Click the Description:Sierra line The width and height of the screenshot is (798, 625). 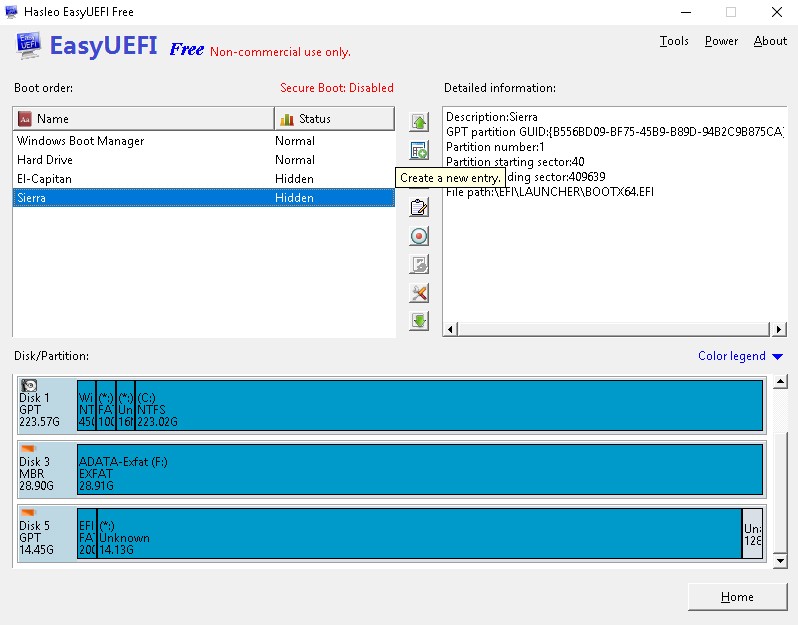492,117
